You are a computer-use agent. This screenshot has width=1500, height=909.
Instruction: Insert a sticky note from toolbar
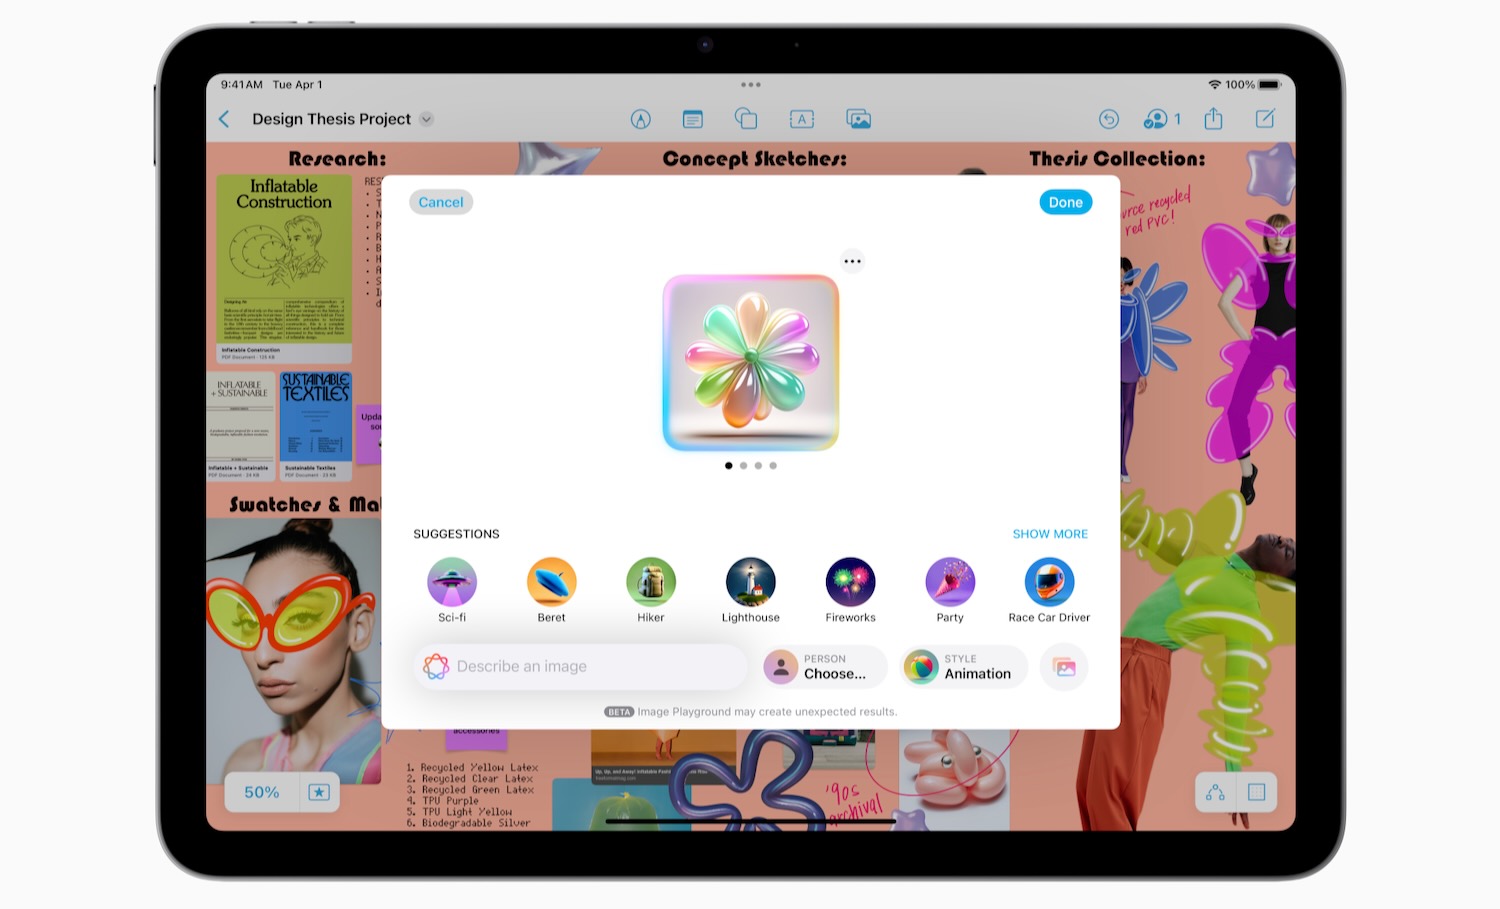coord(692,119)
